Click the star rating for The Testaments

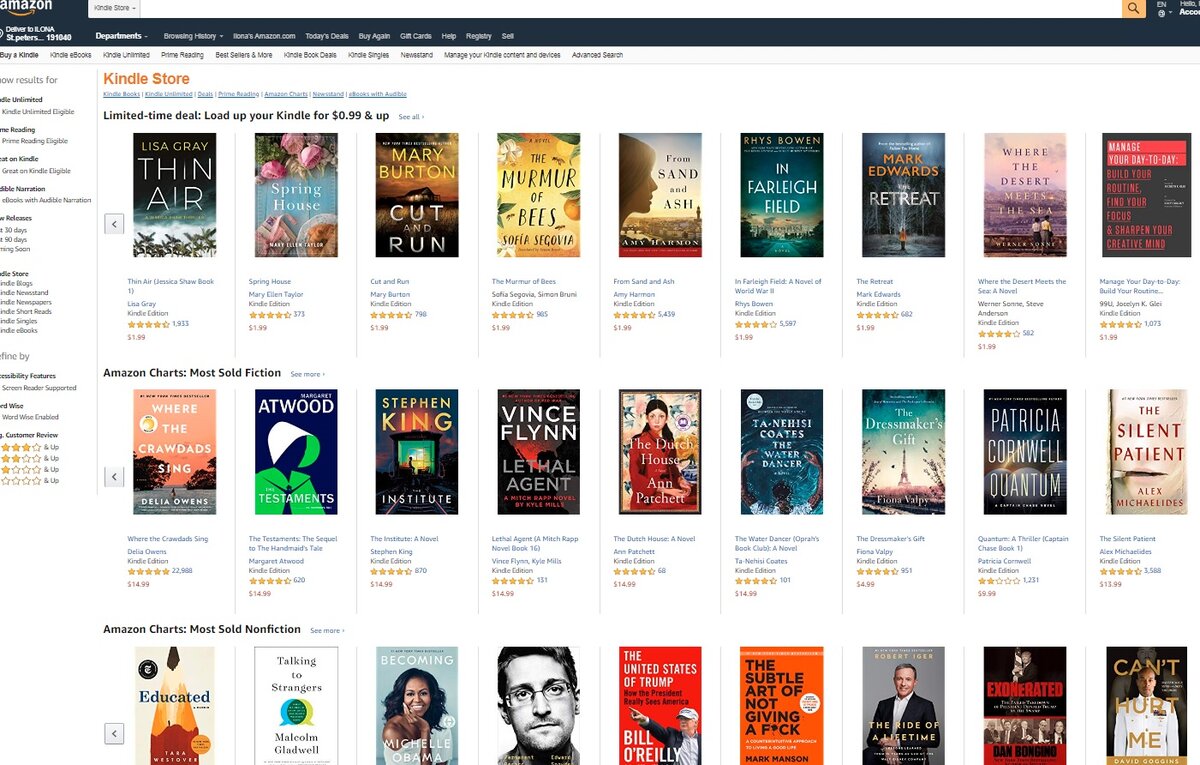tap(269, 581)
